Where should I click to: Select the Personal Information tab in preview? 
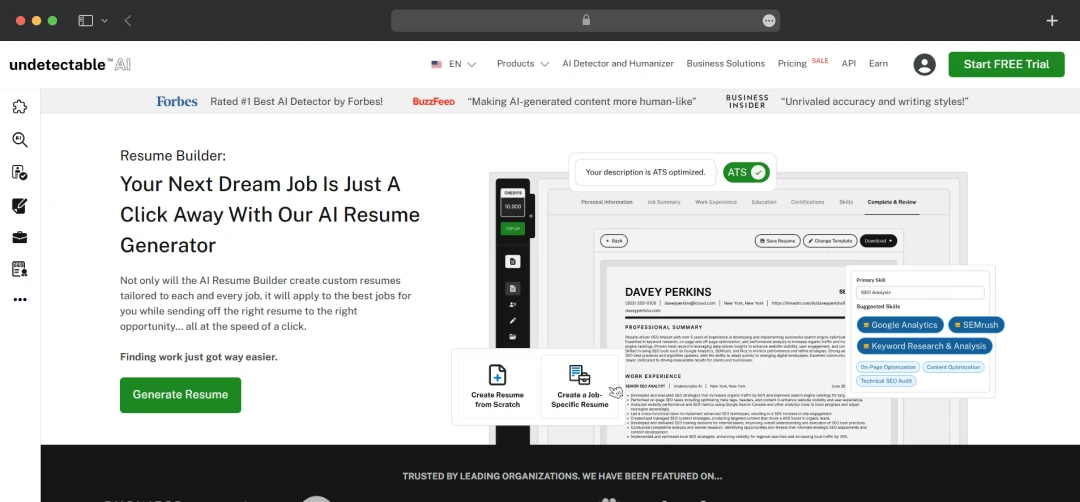click(607, 202)
